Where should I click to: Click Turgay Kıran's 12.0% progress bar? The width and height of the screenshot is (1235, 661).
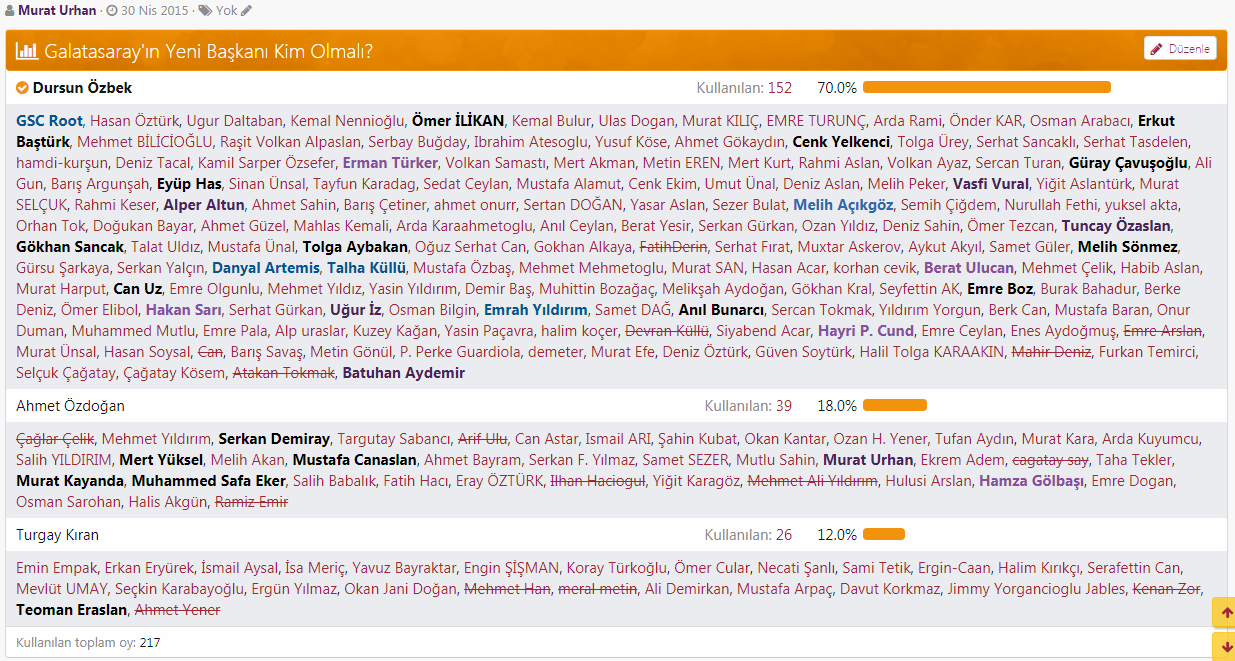point(884,534)
